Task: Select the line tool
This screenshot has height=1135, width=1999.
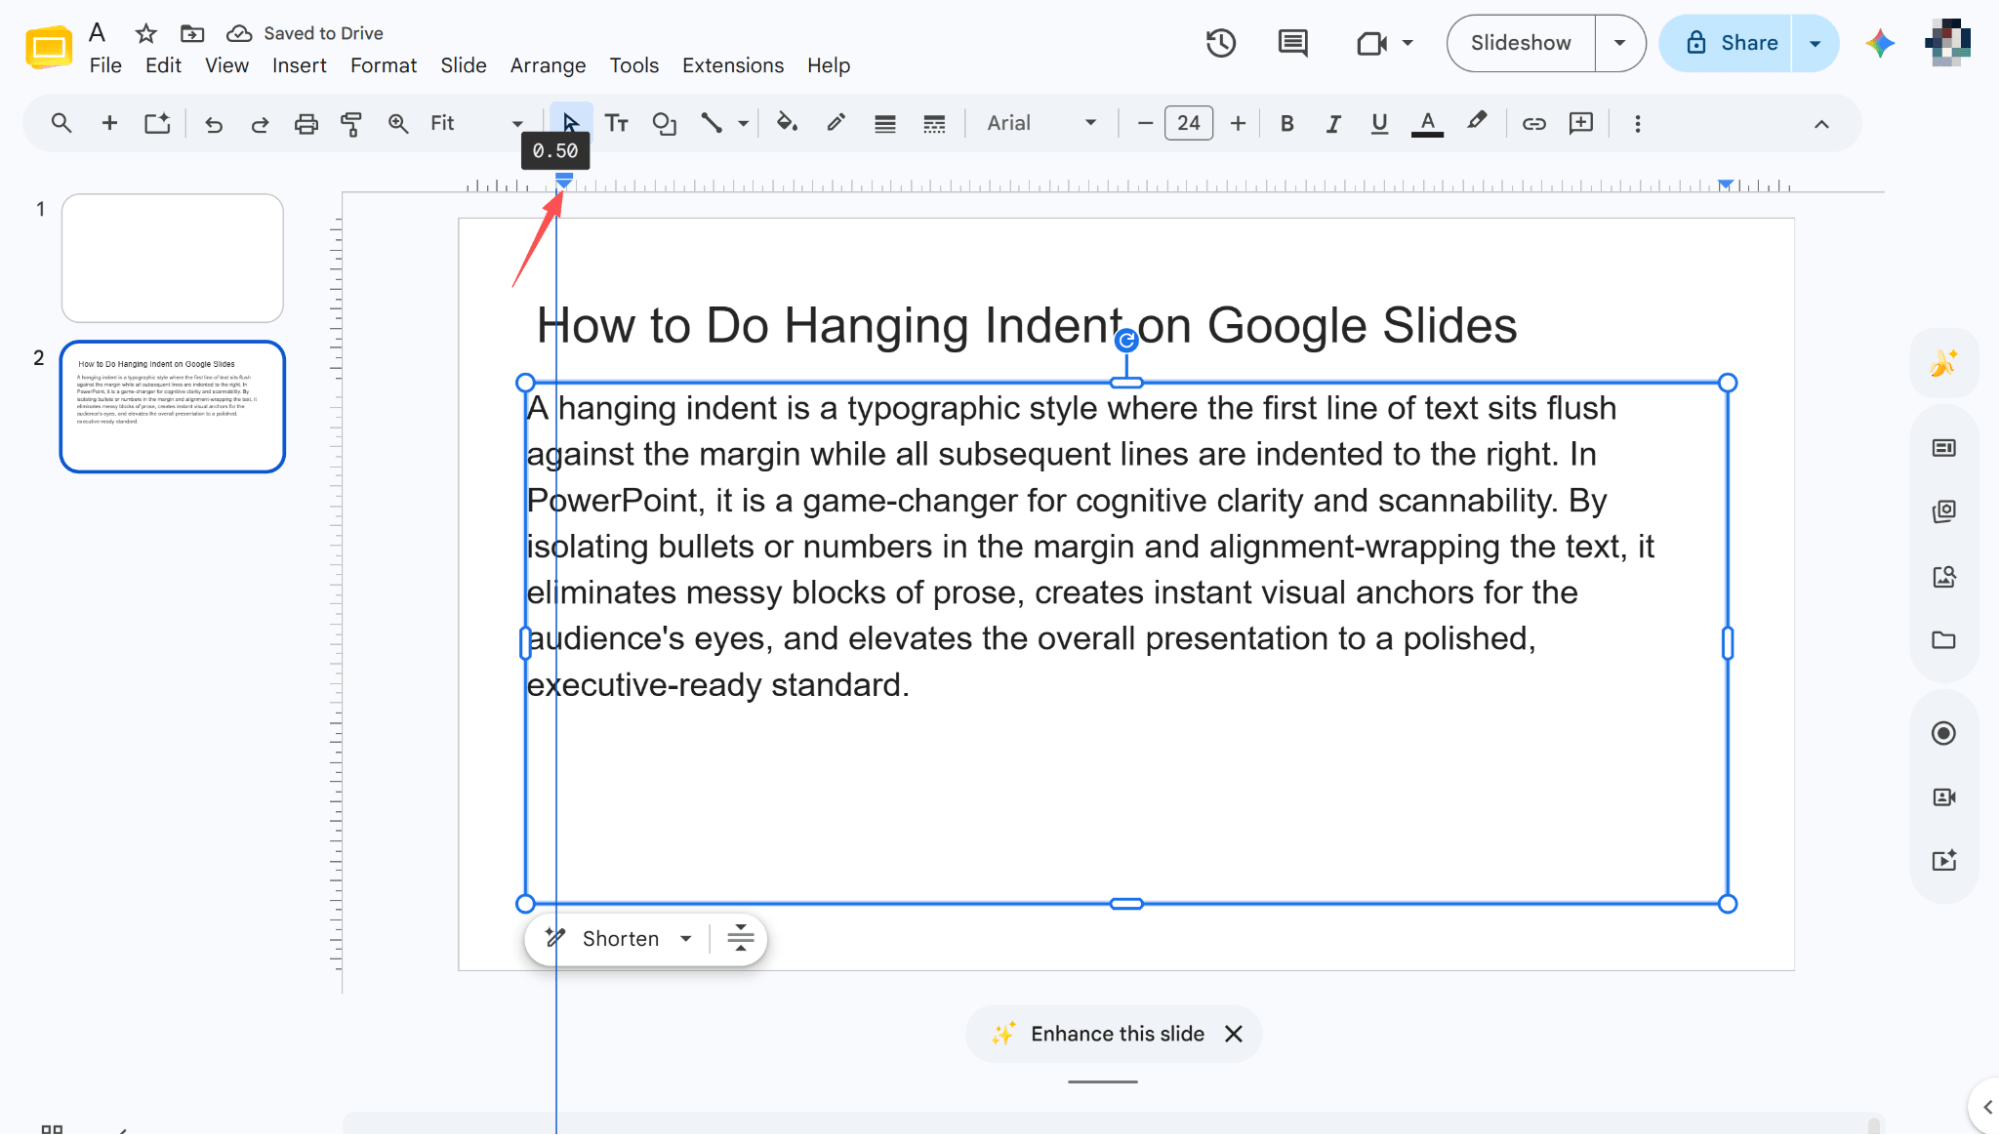Action: pos(711,124)
